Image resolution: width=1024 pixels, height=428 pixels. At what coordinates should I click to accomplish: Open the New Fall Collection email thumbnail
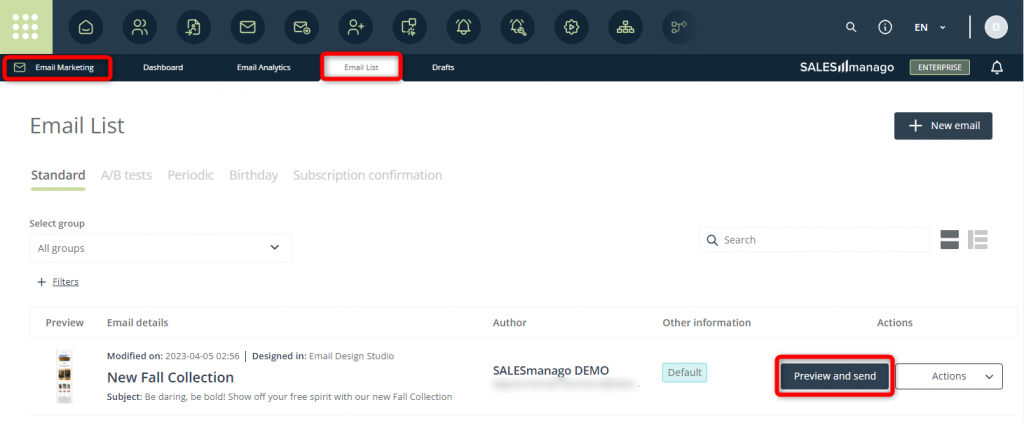pos(65,376)
